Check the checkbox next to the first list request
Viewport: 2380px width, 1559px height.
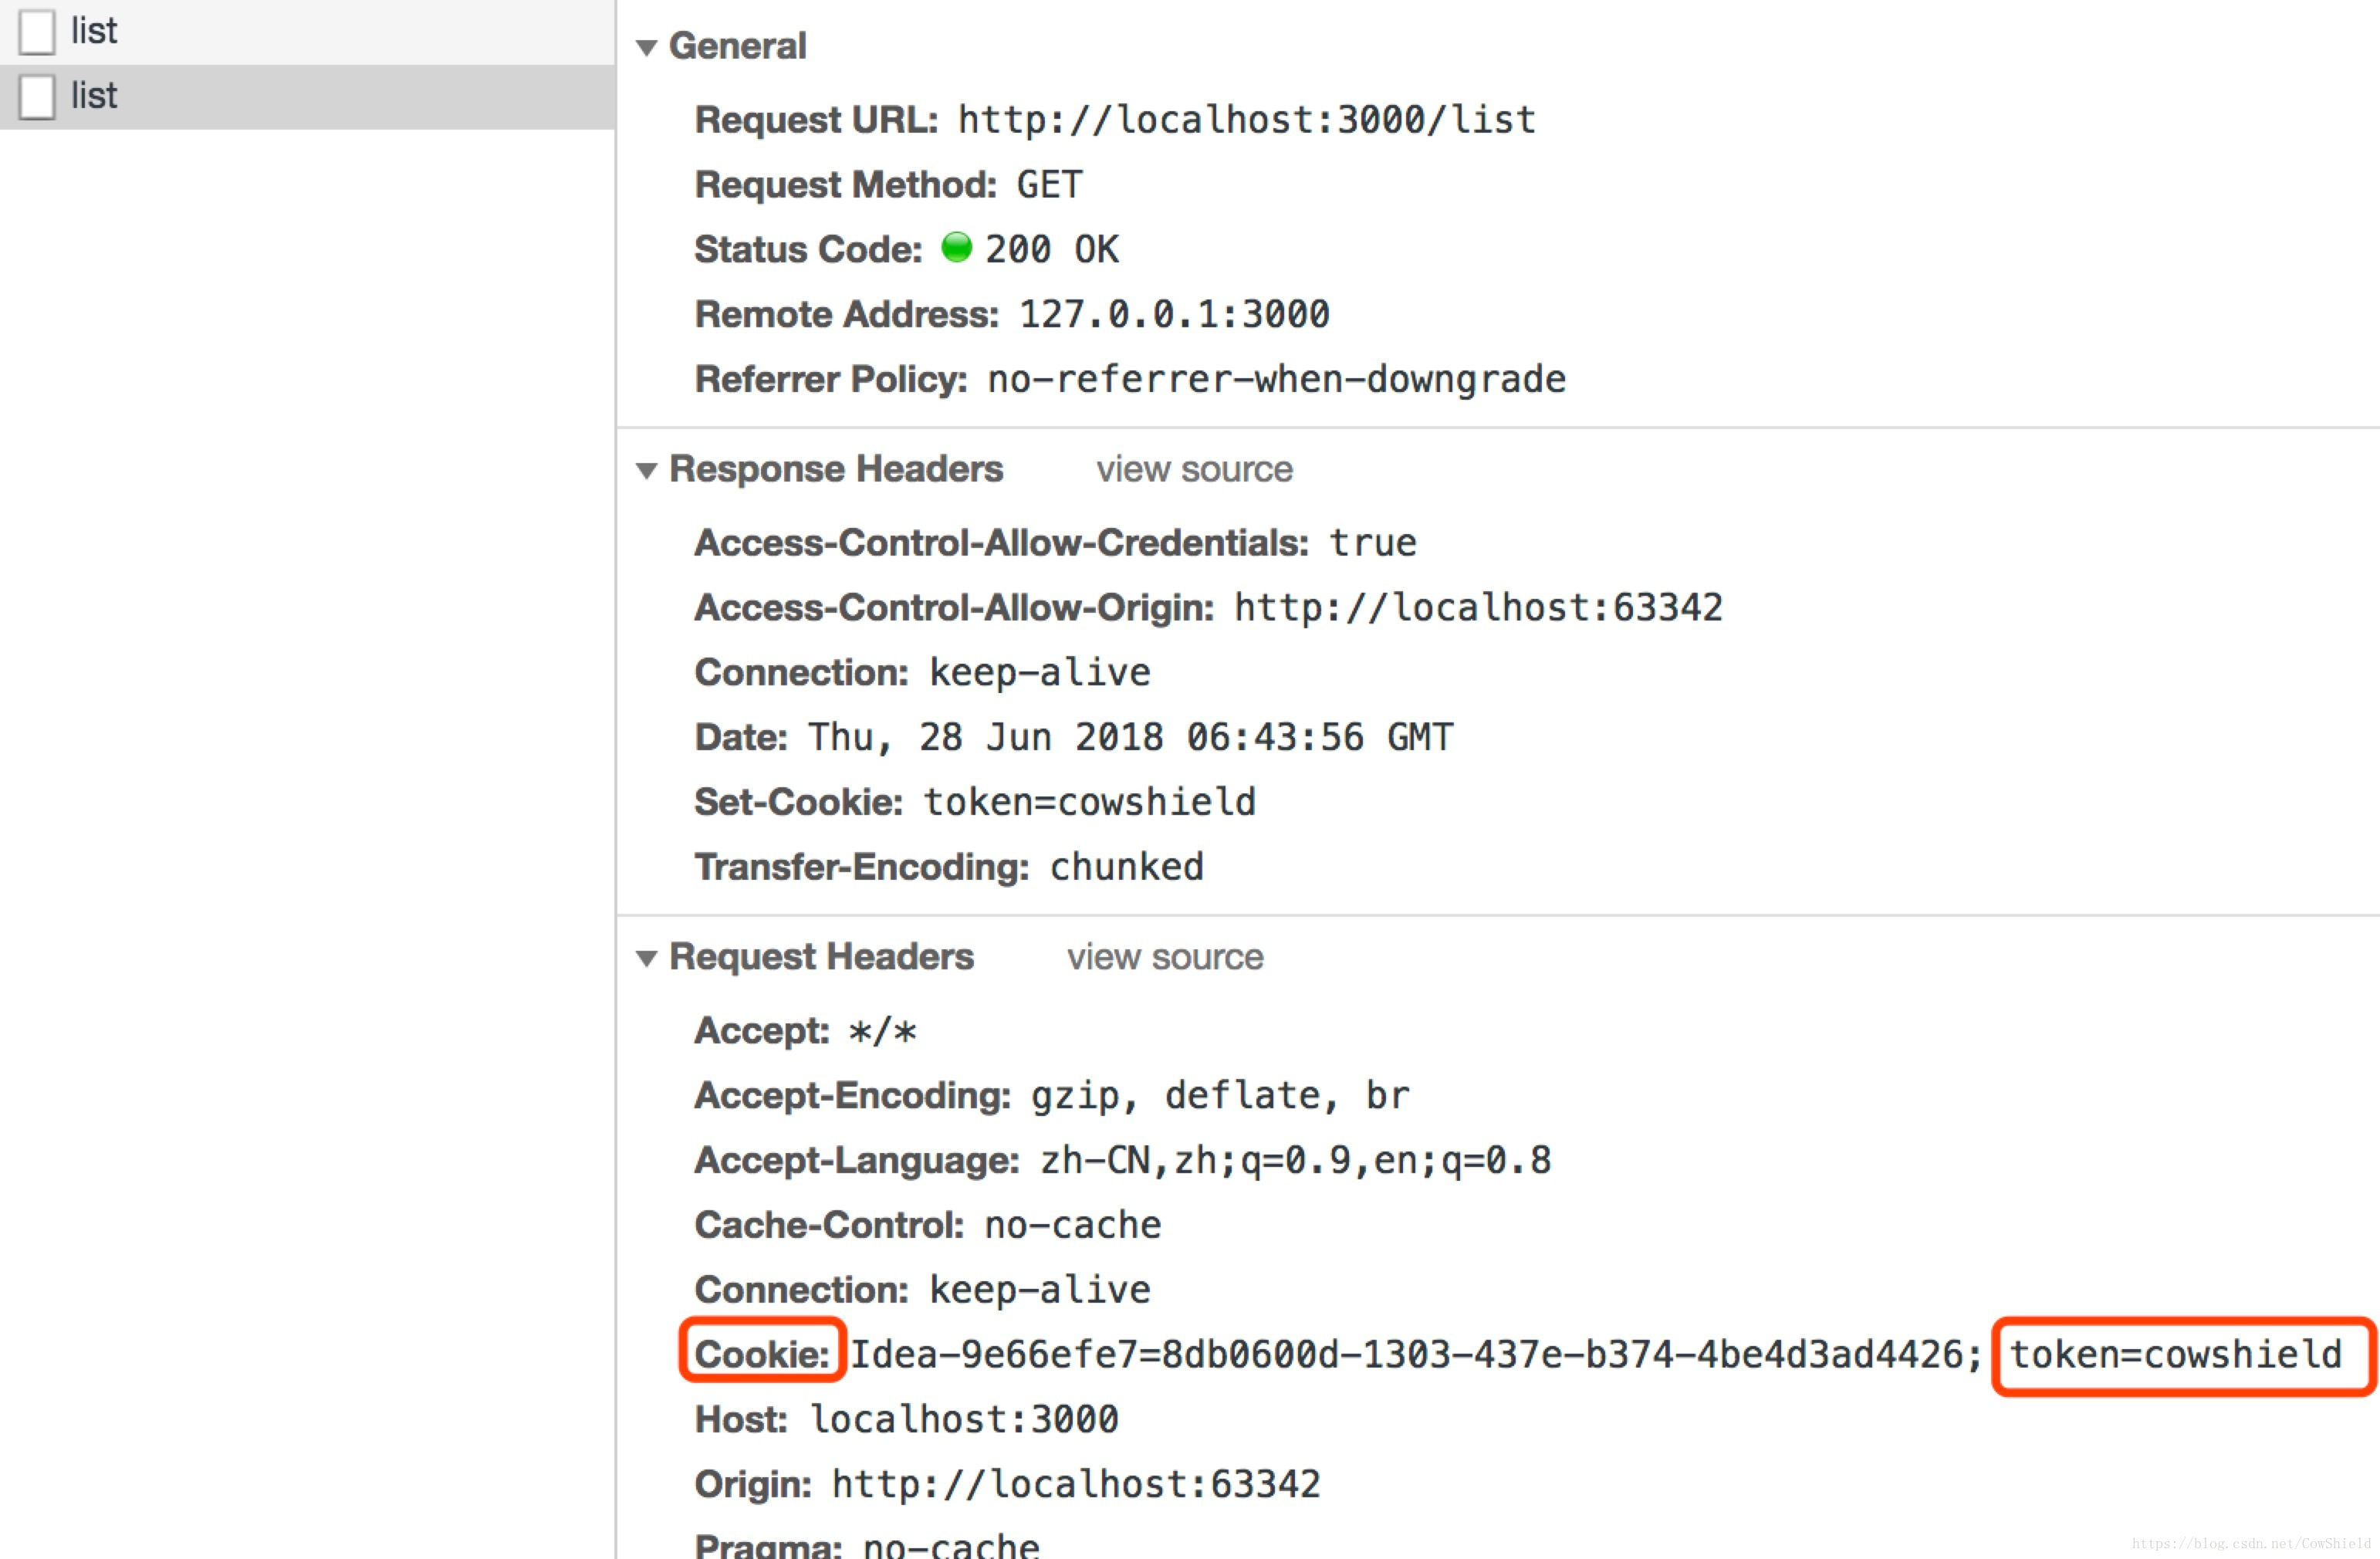click(36, 31)
